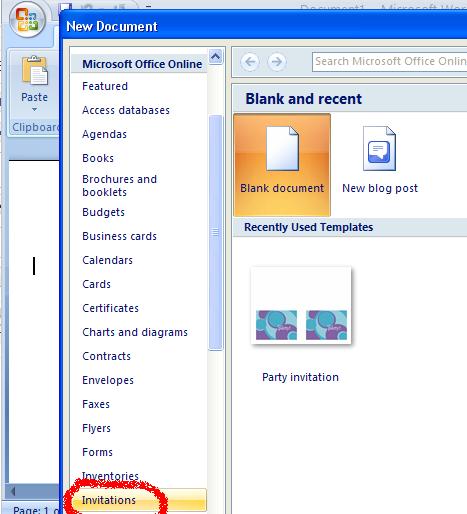Viewport: 467px width, 514px height.
Task: Expand the Paste dropdown arrow
Action: pos(34,110)
